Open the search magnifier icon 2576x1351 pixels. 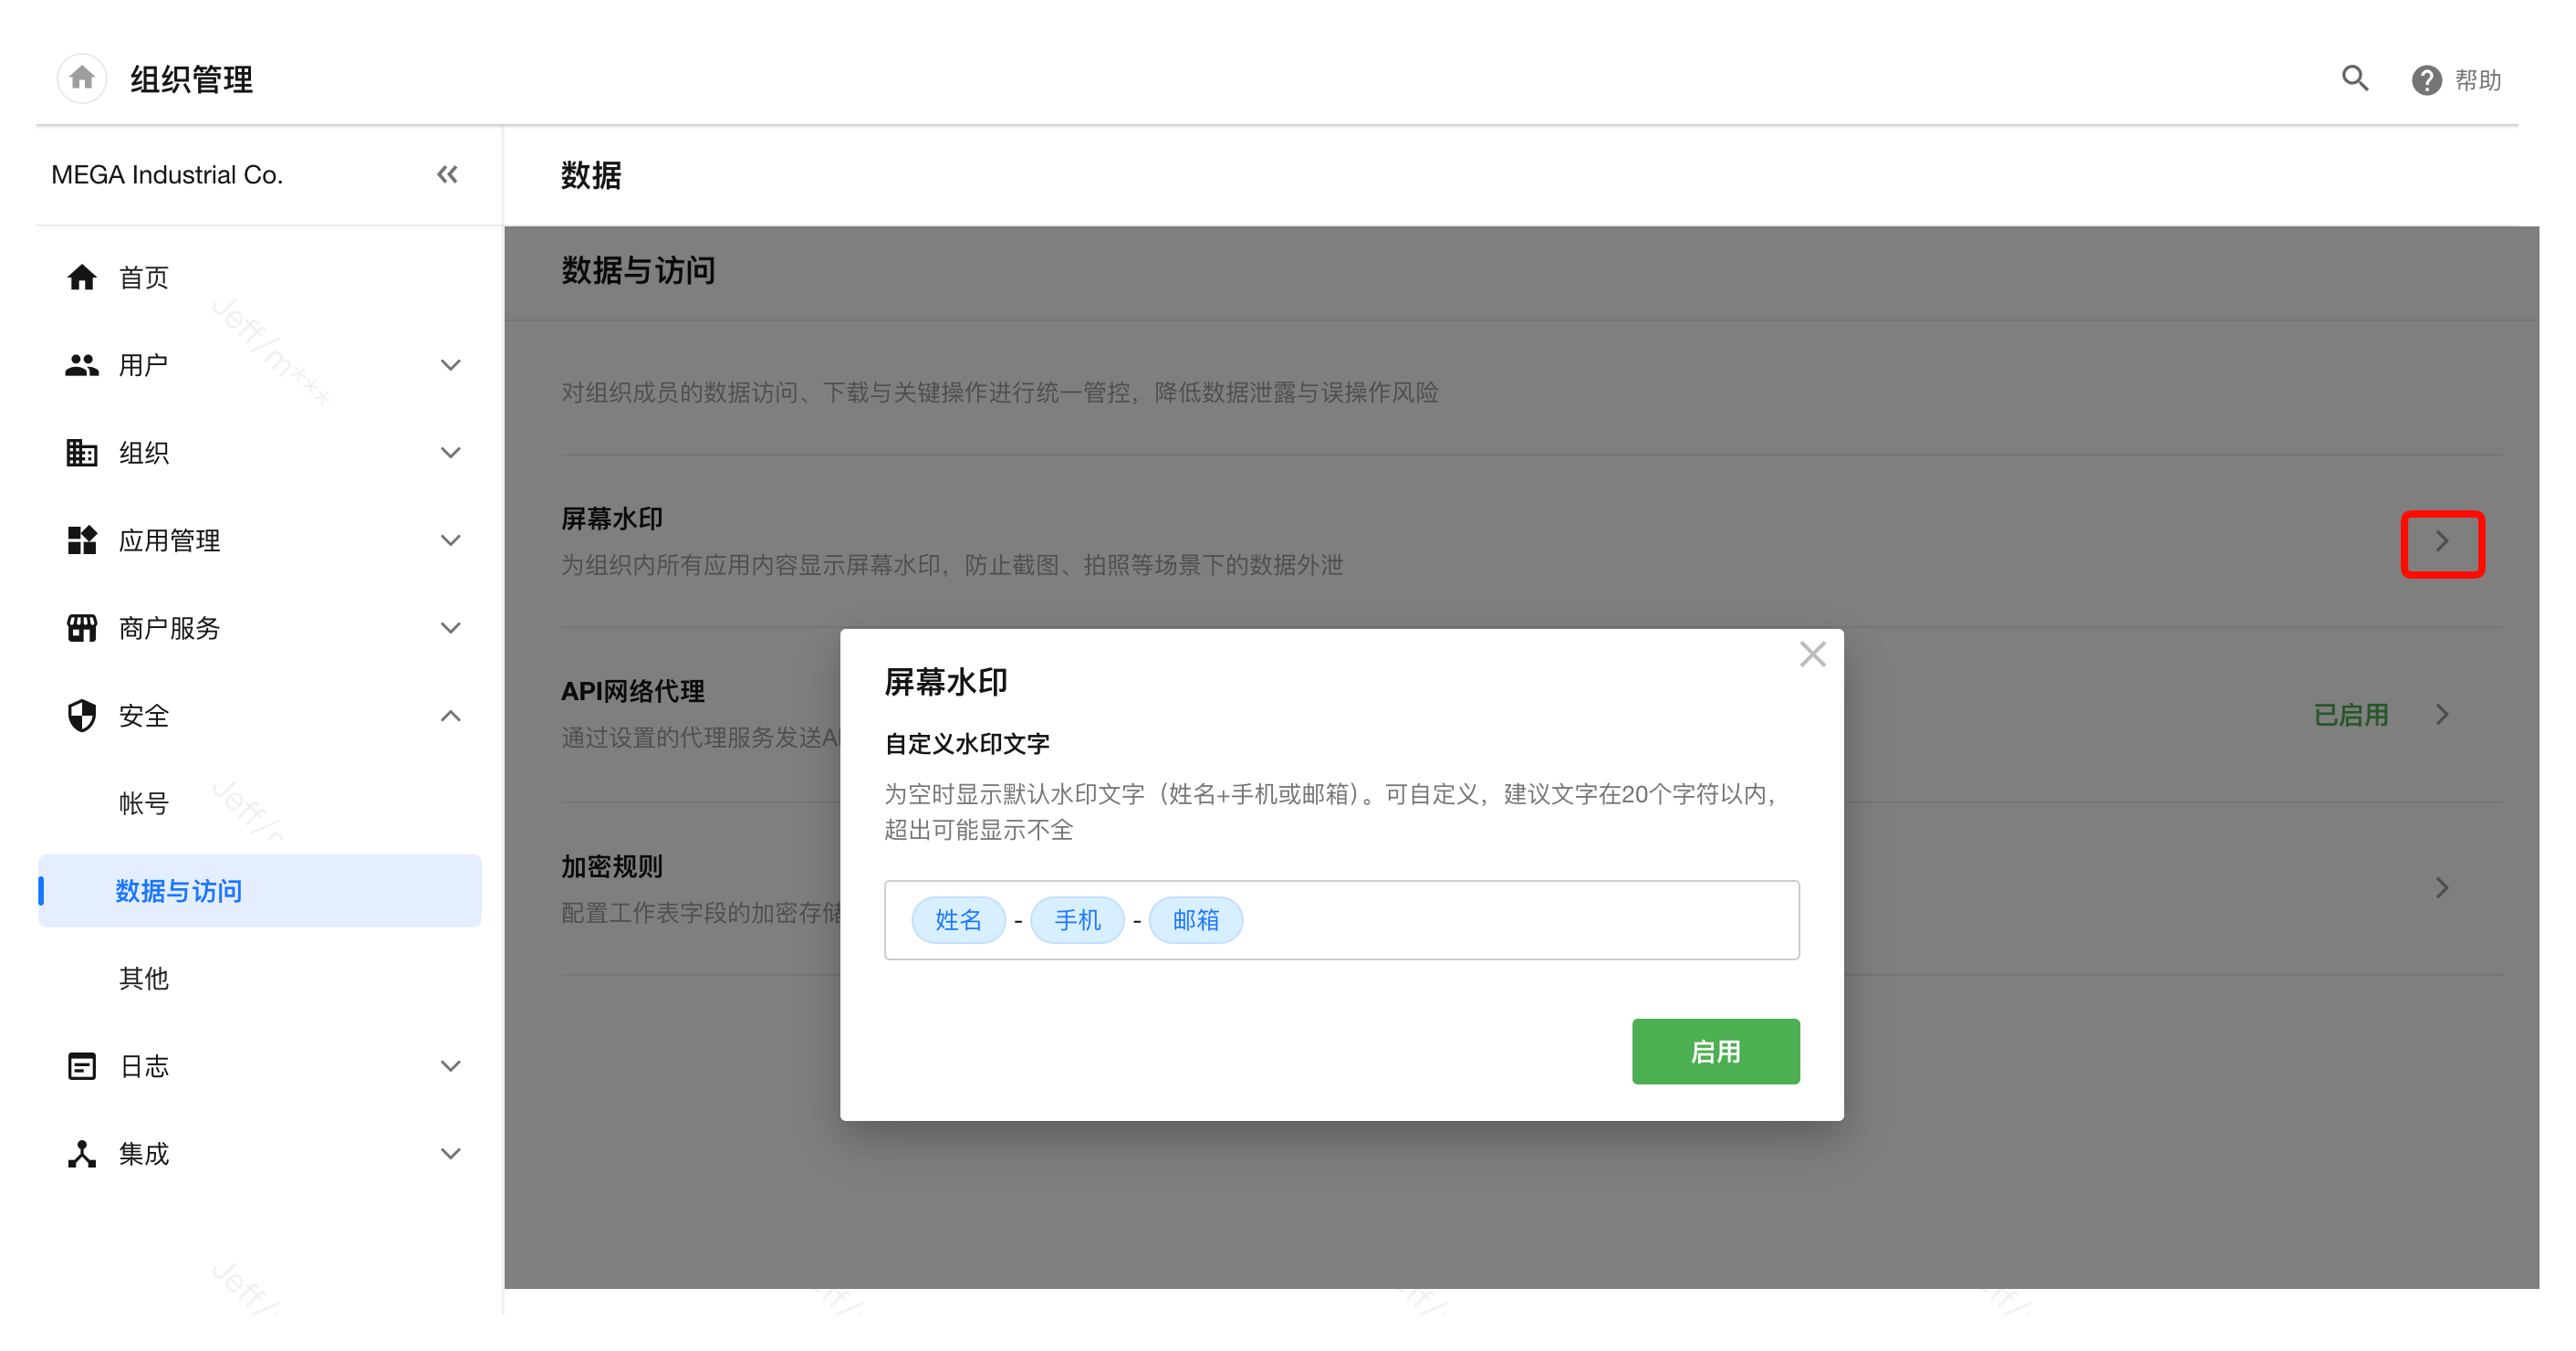pos(2354,78)
